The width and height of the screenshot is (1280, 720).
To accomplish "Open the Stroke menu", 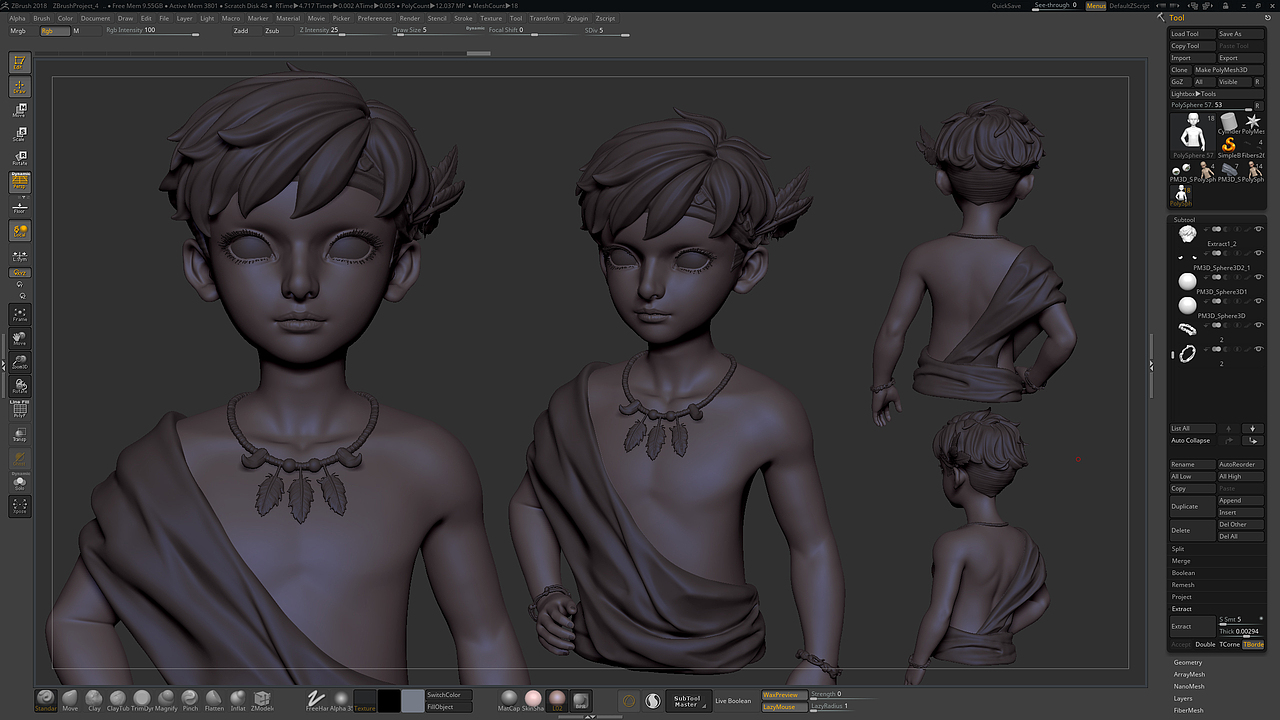I will pos(463,18).
